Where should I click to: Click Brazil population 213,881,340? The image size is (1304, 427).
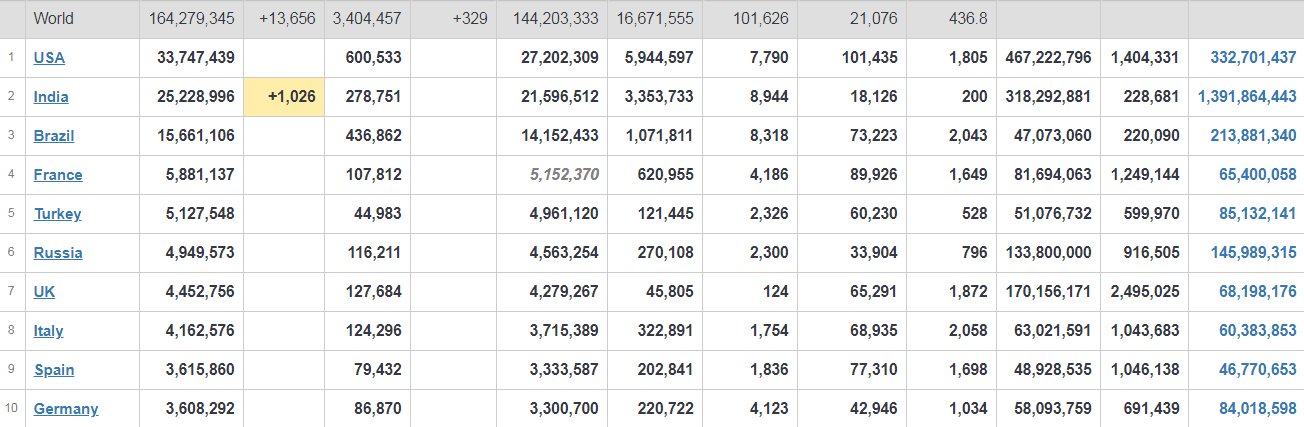[1253, 136]
